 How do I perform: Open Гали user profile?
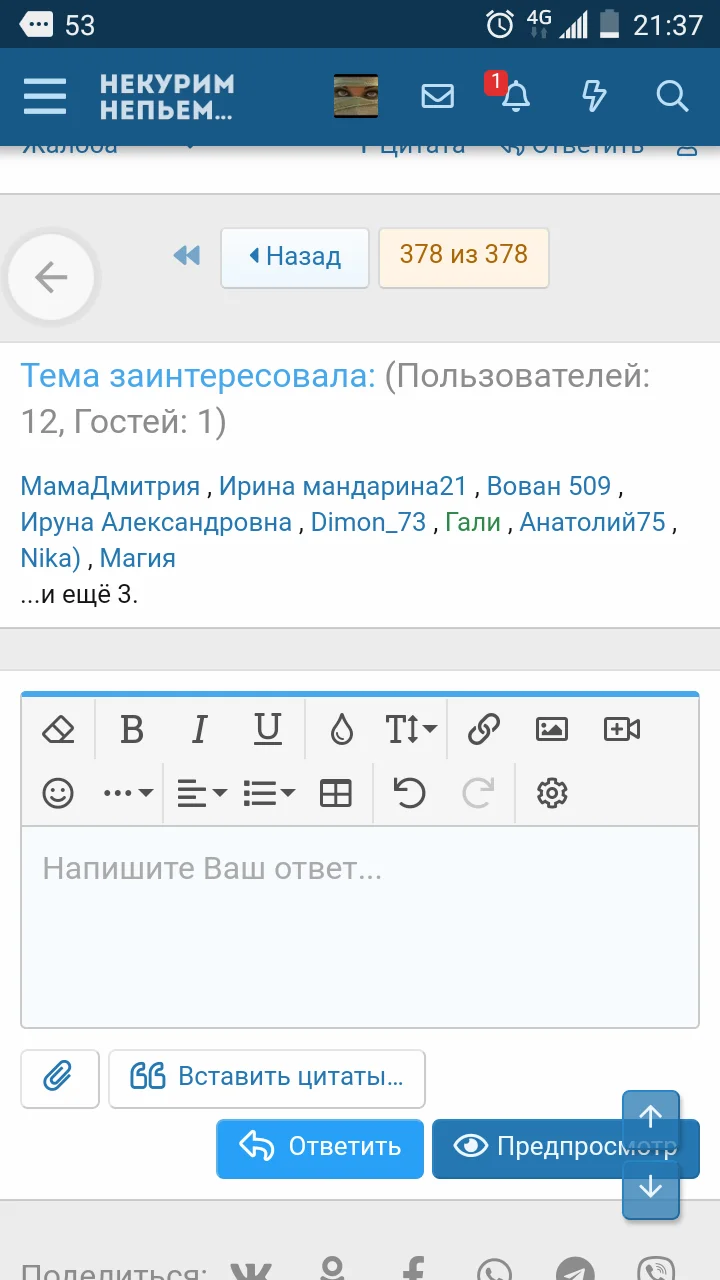(x=473, y=522)
